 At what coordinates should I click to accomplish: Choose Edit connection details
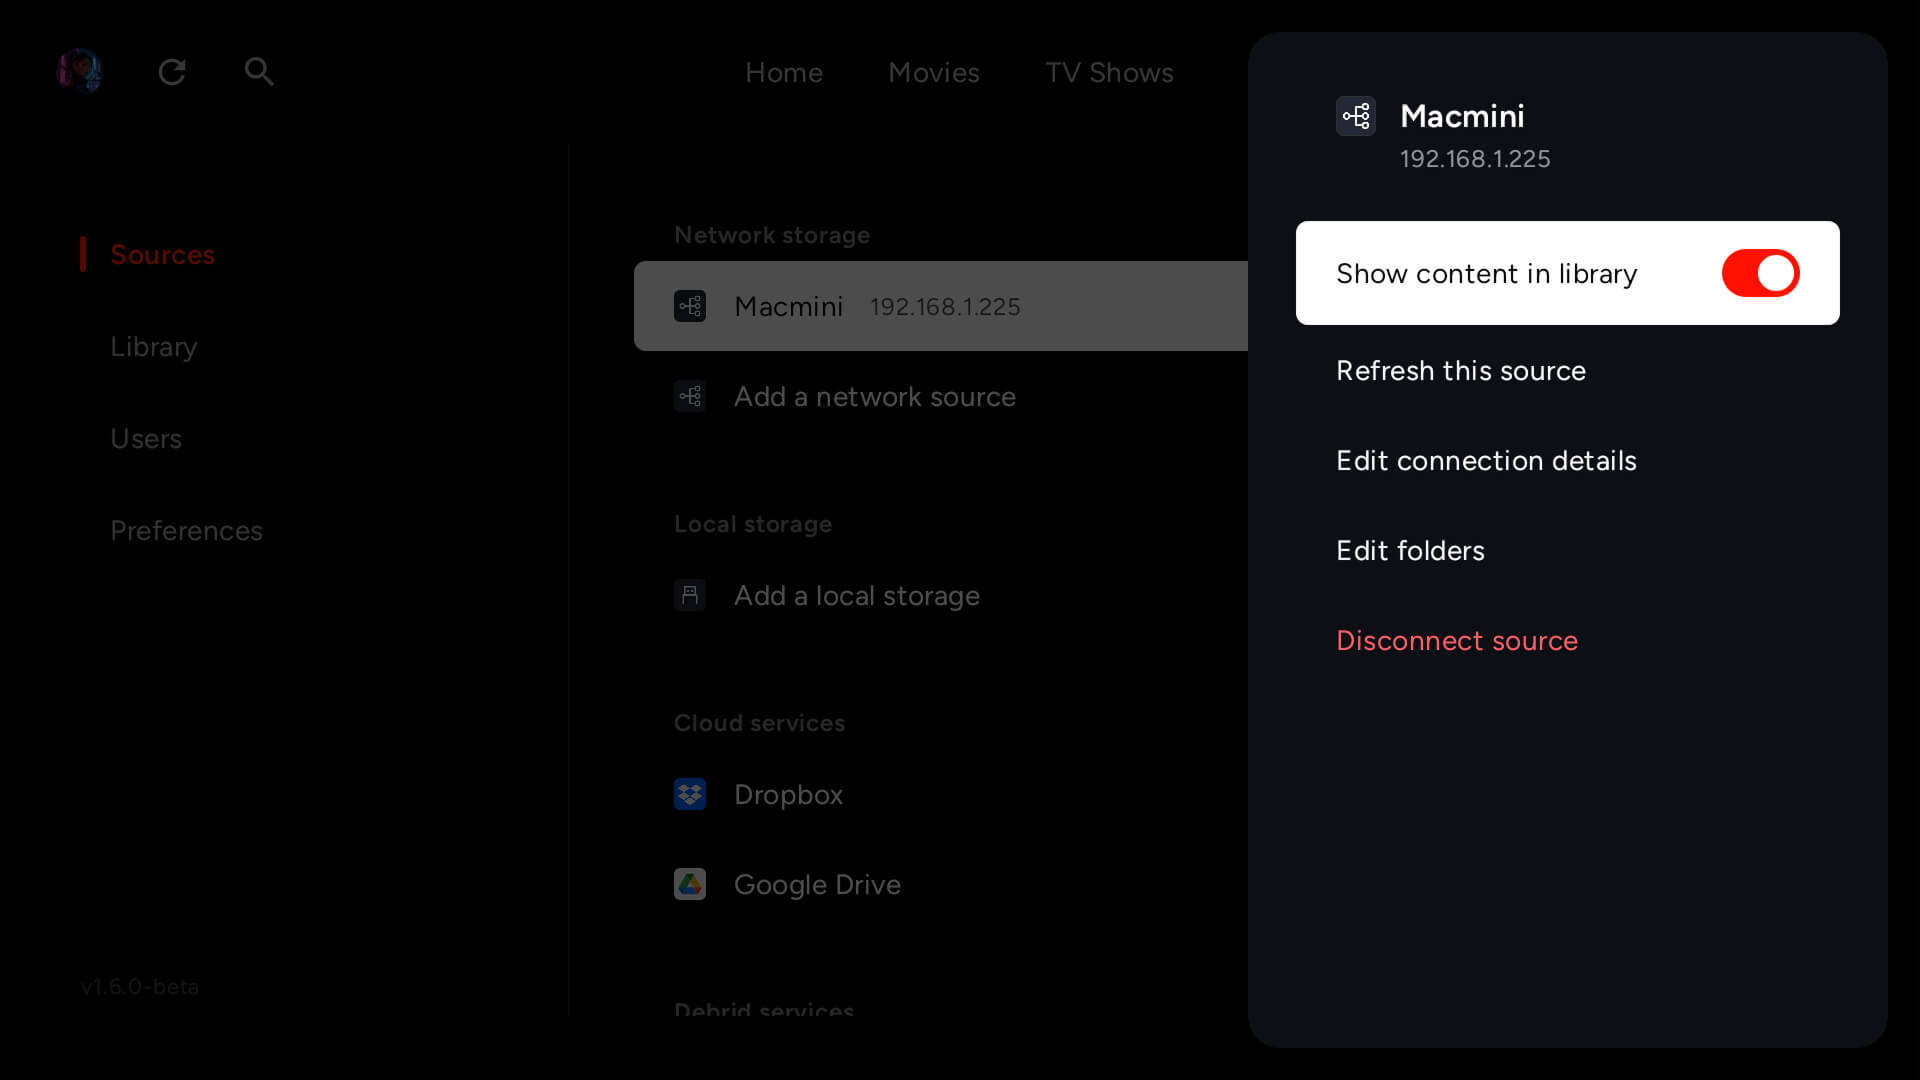coord(1486,460)
